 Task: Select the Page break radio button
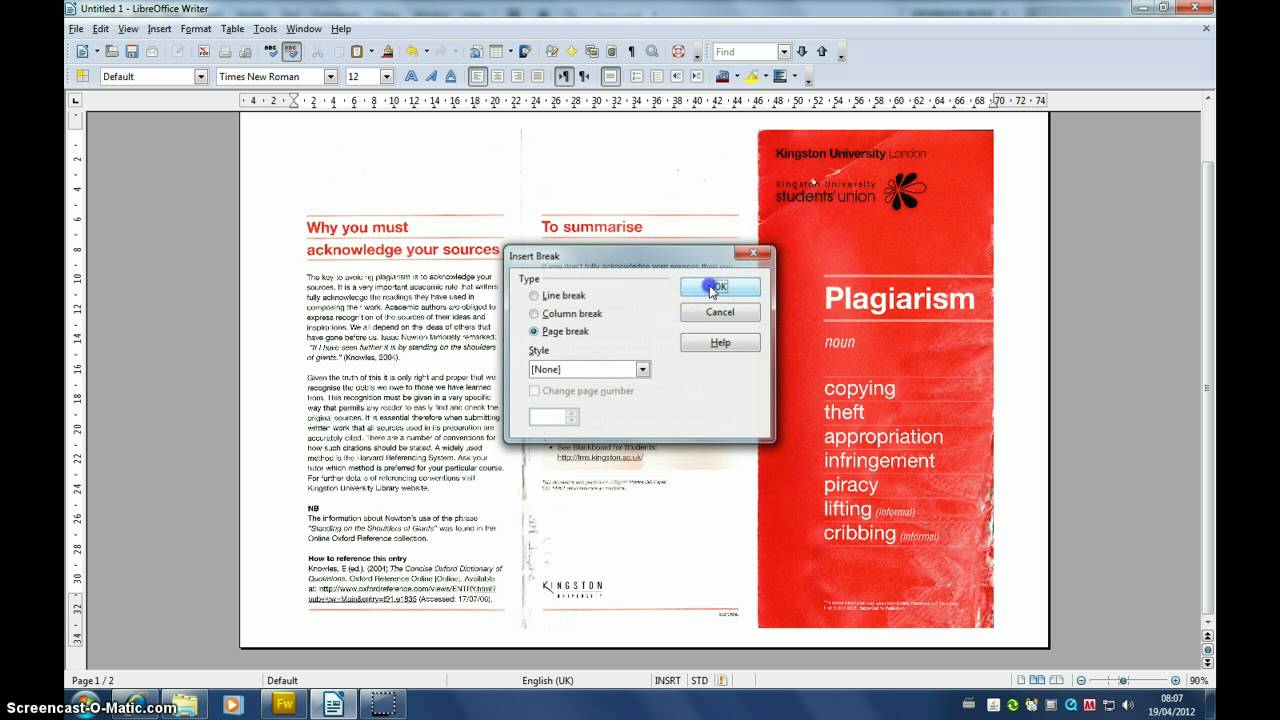point(534,331)
